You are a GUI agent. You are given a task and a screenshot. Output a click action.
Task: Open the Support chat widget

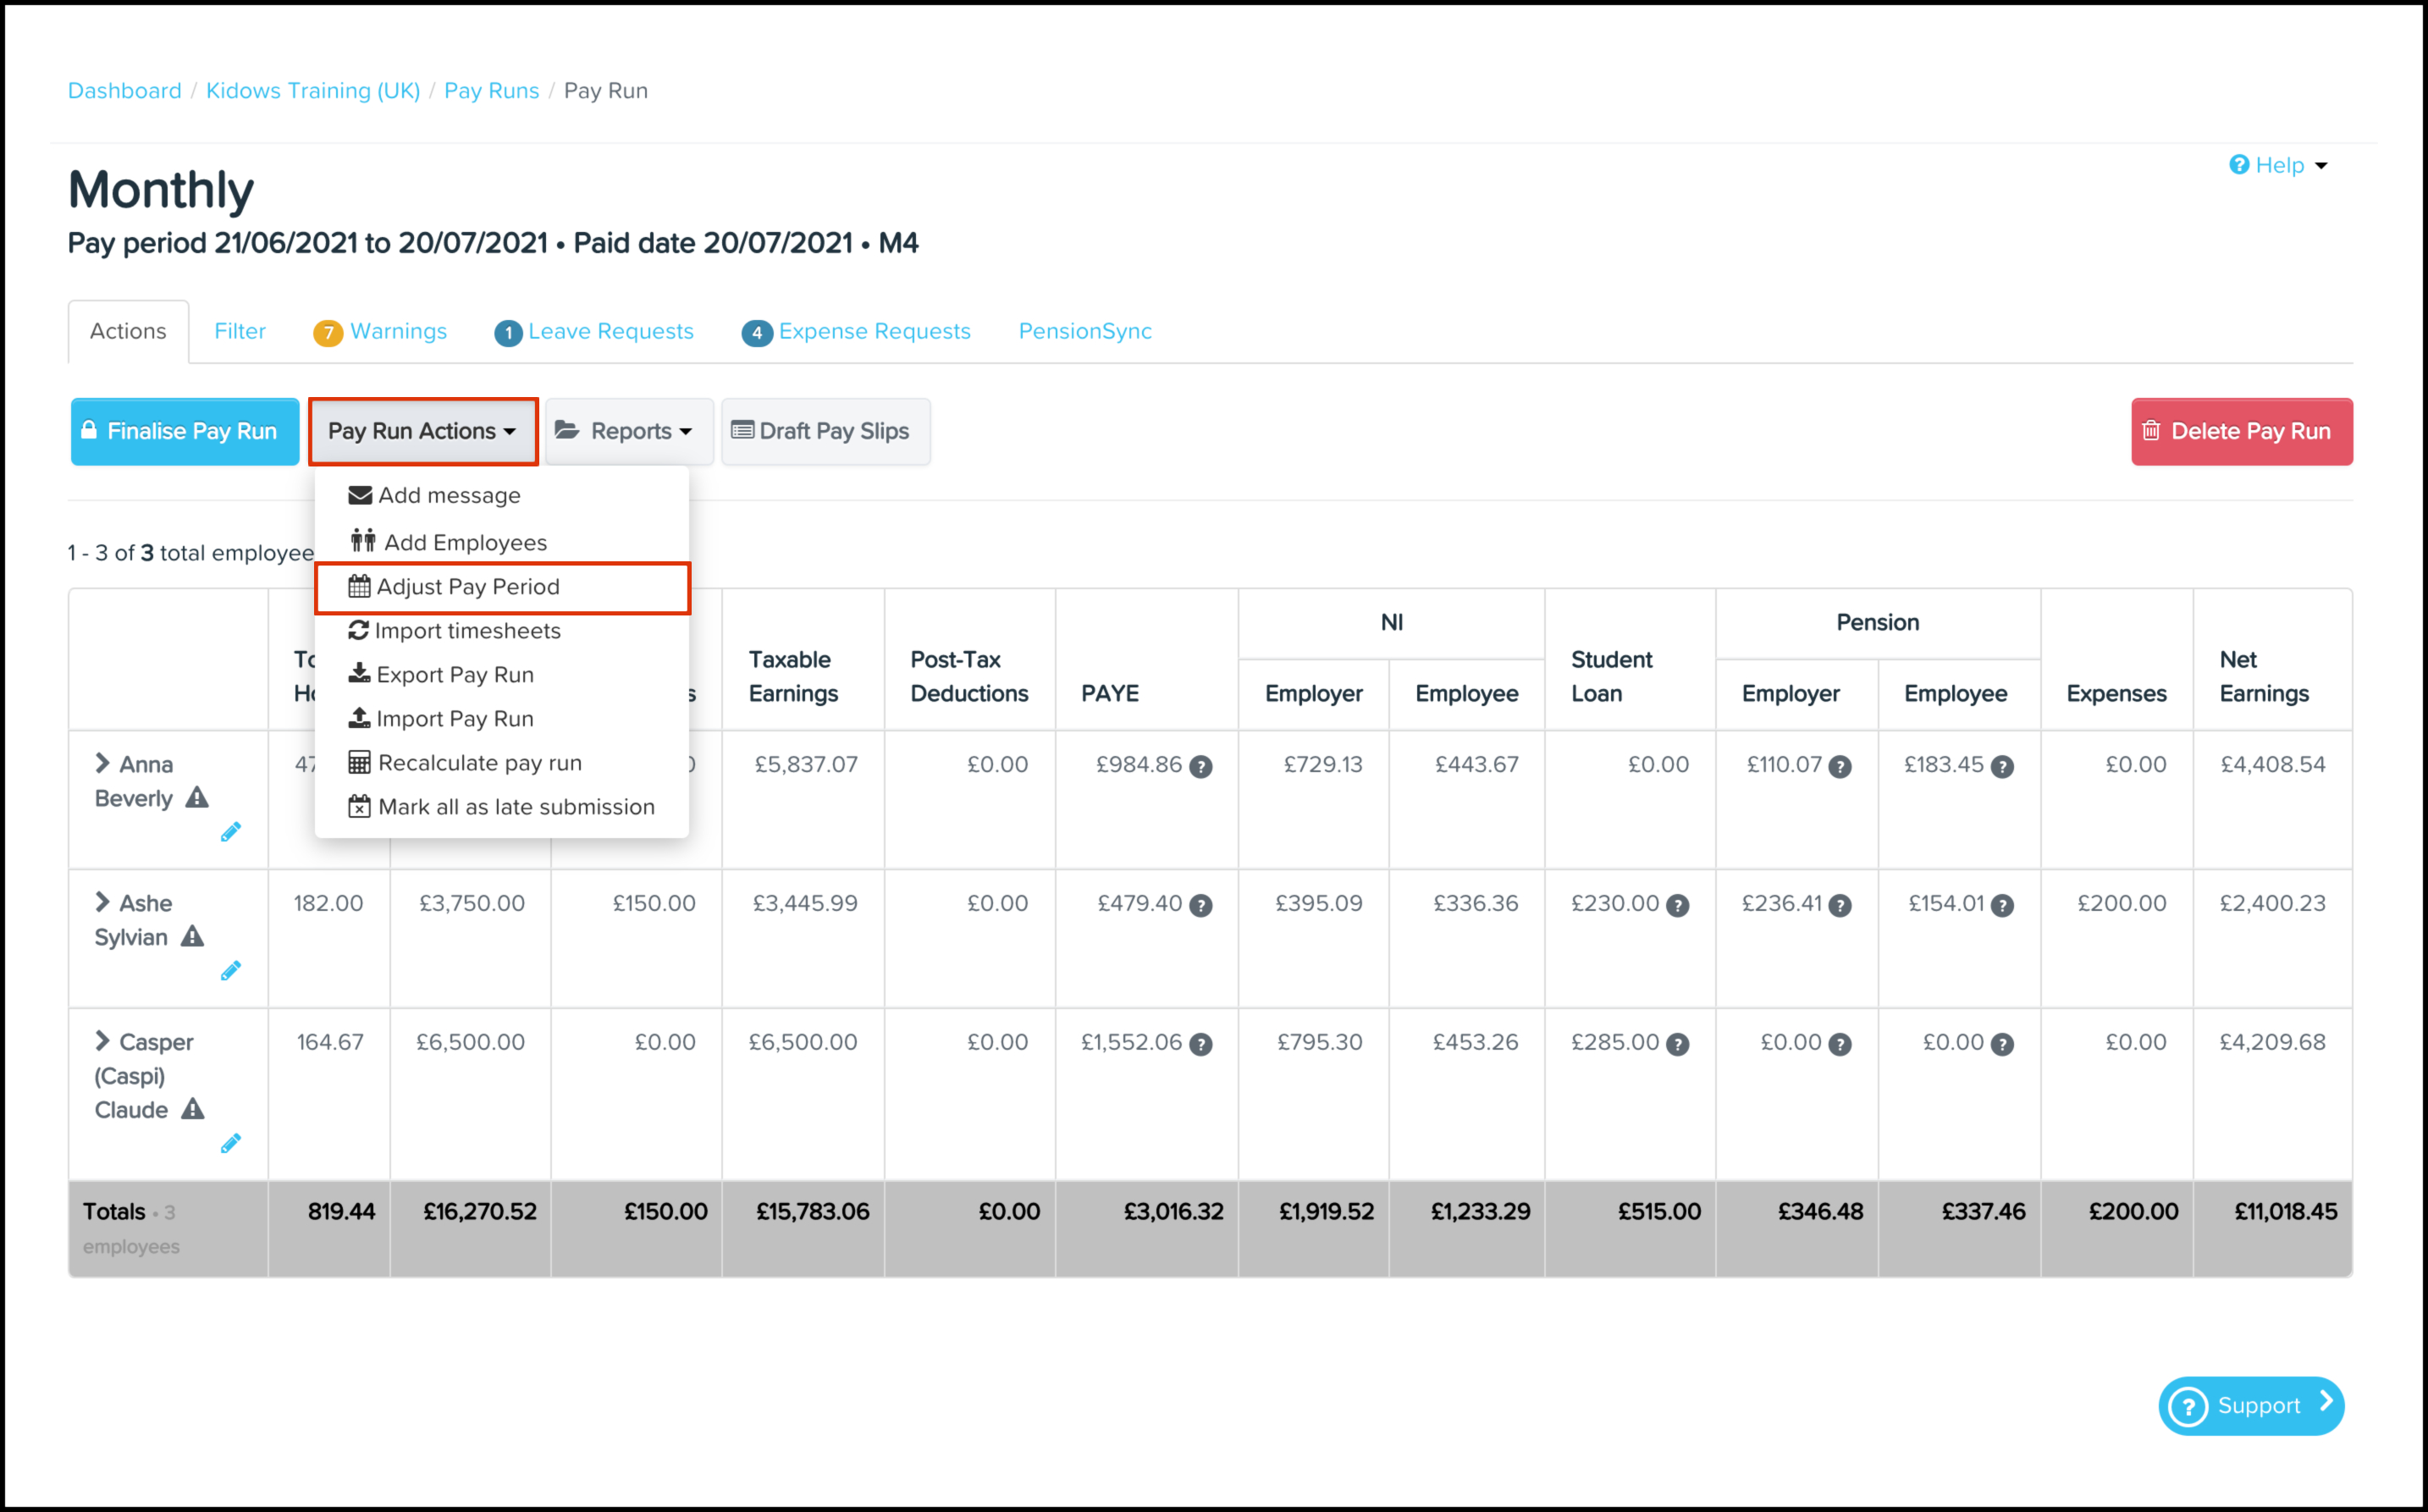click(x=2250, y=1405)
